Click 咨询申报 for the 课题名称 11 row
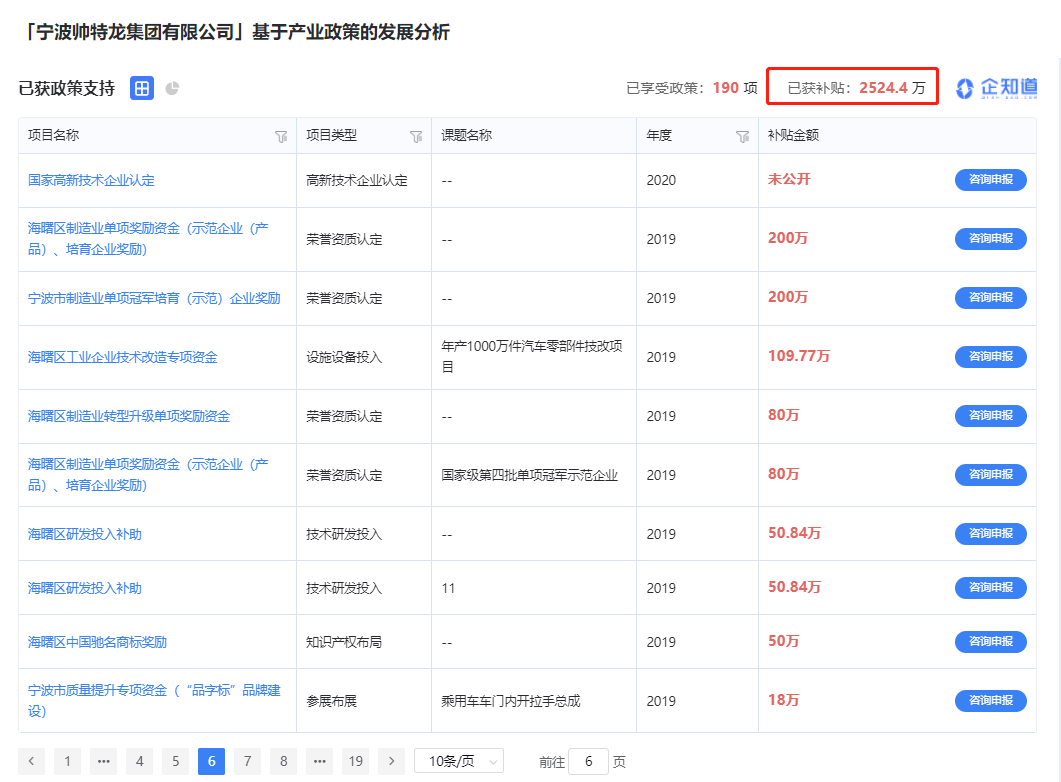1061x782 pixels. coord(991,587)
